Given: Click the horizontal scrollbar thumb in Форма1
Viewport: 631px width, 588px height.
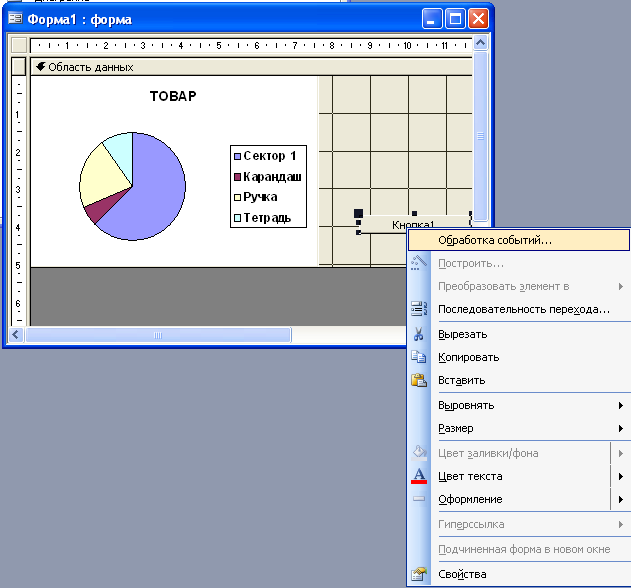Looking at the screenshot, I should point(158,335).
